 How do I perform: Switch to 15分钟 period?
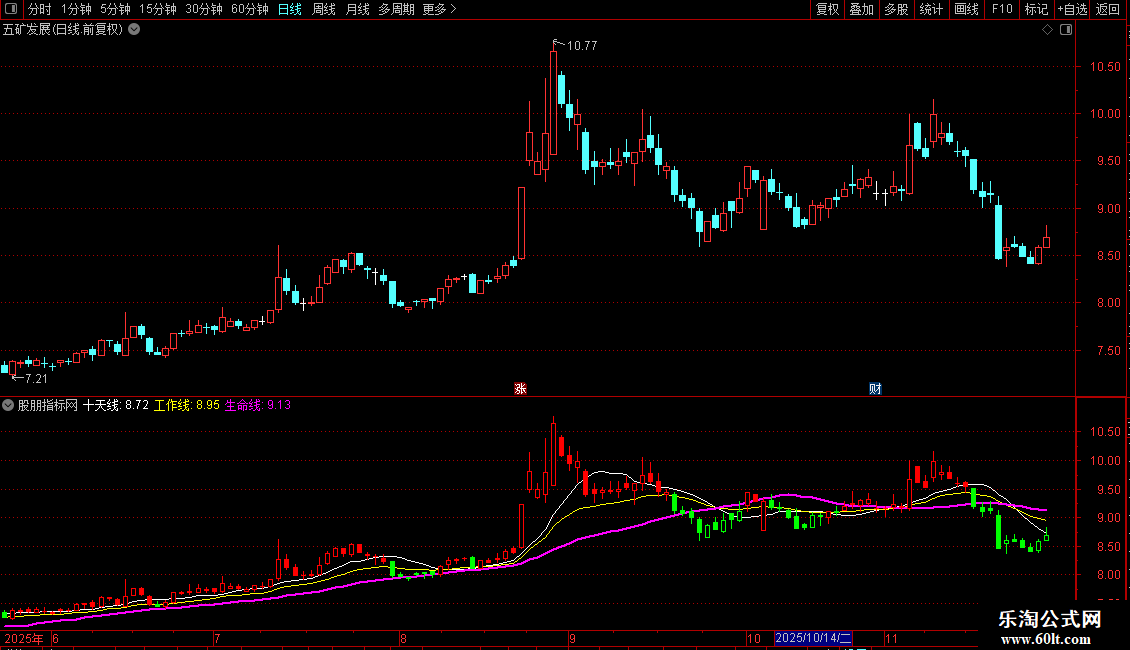coord(158,9)
